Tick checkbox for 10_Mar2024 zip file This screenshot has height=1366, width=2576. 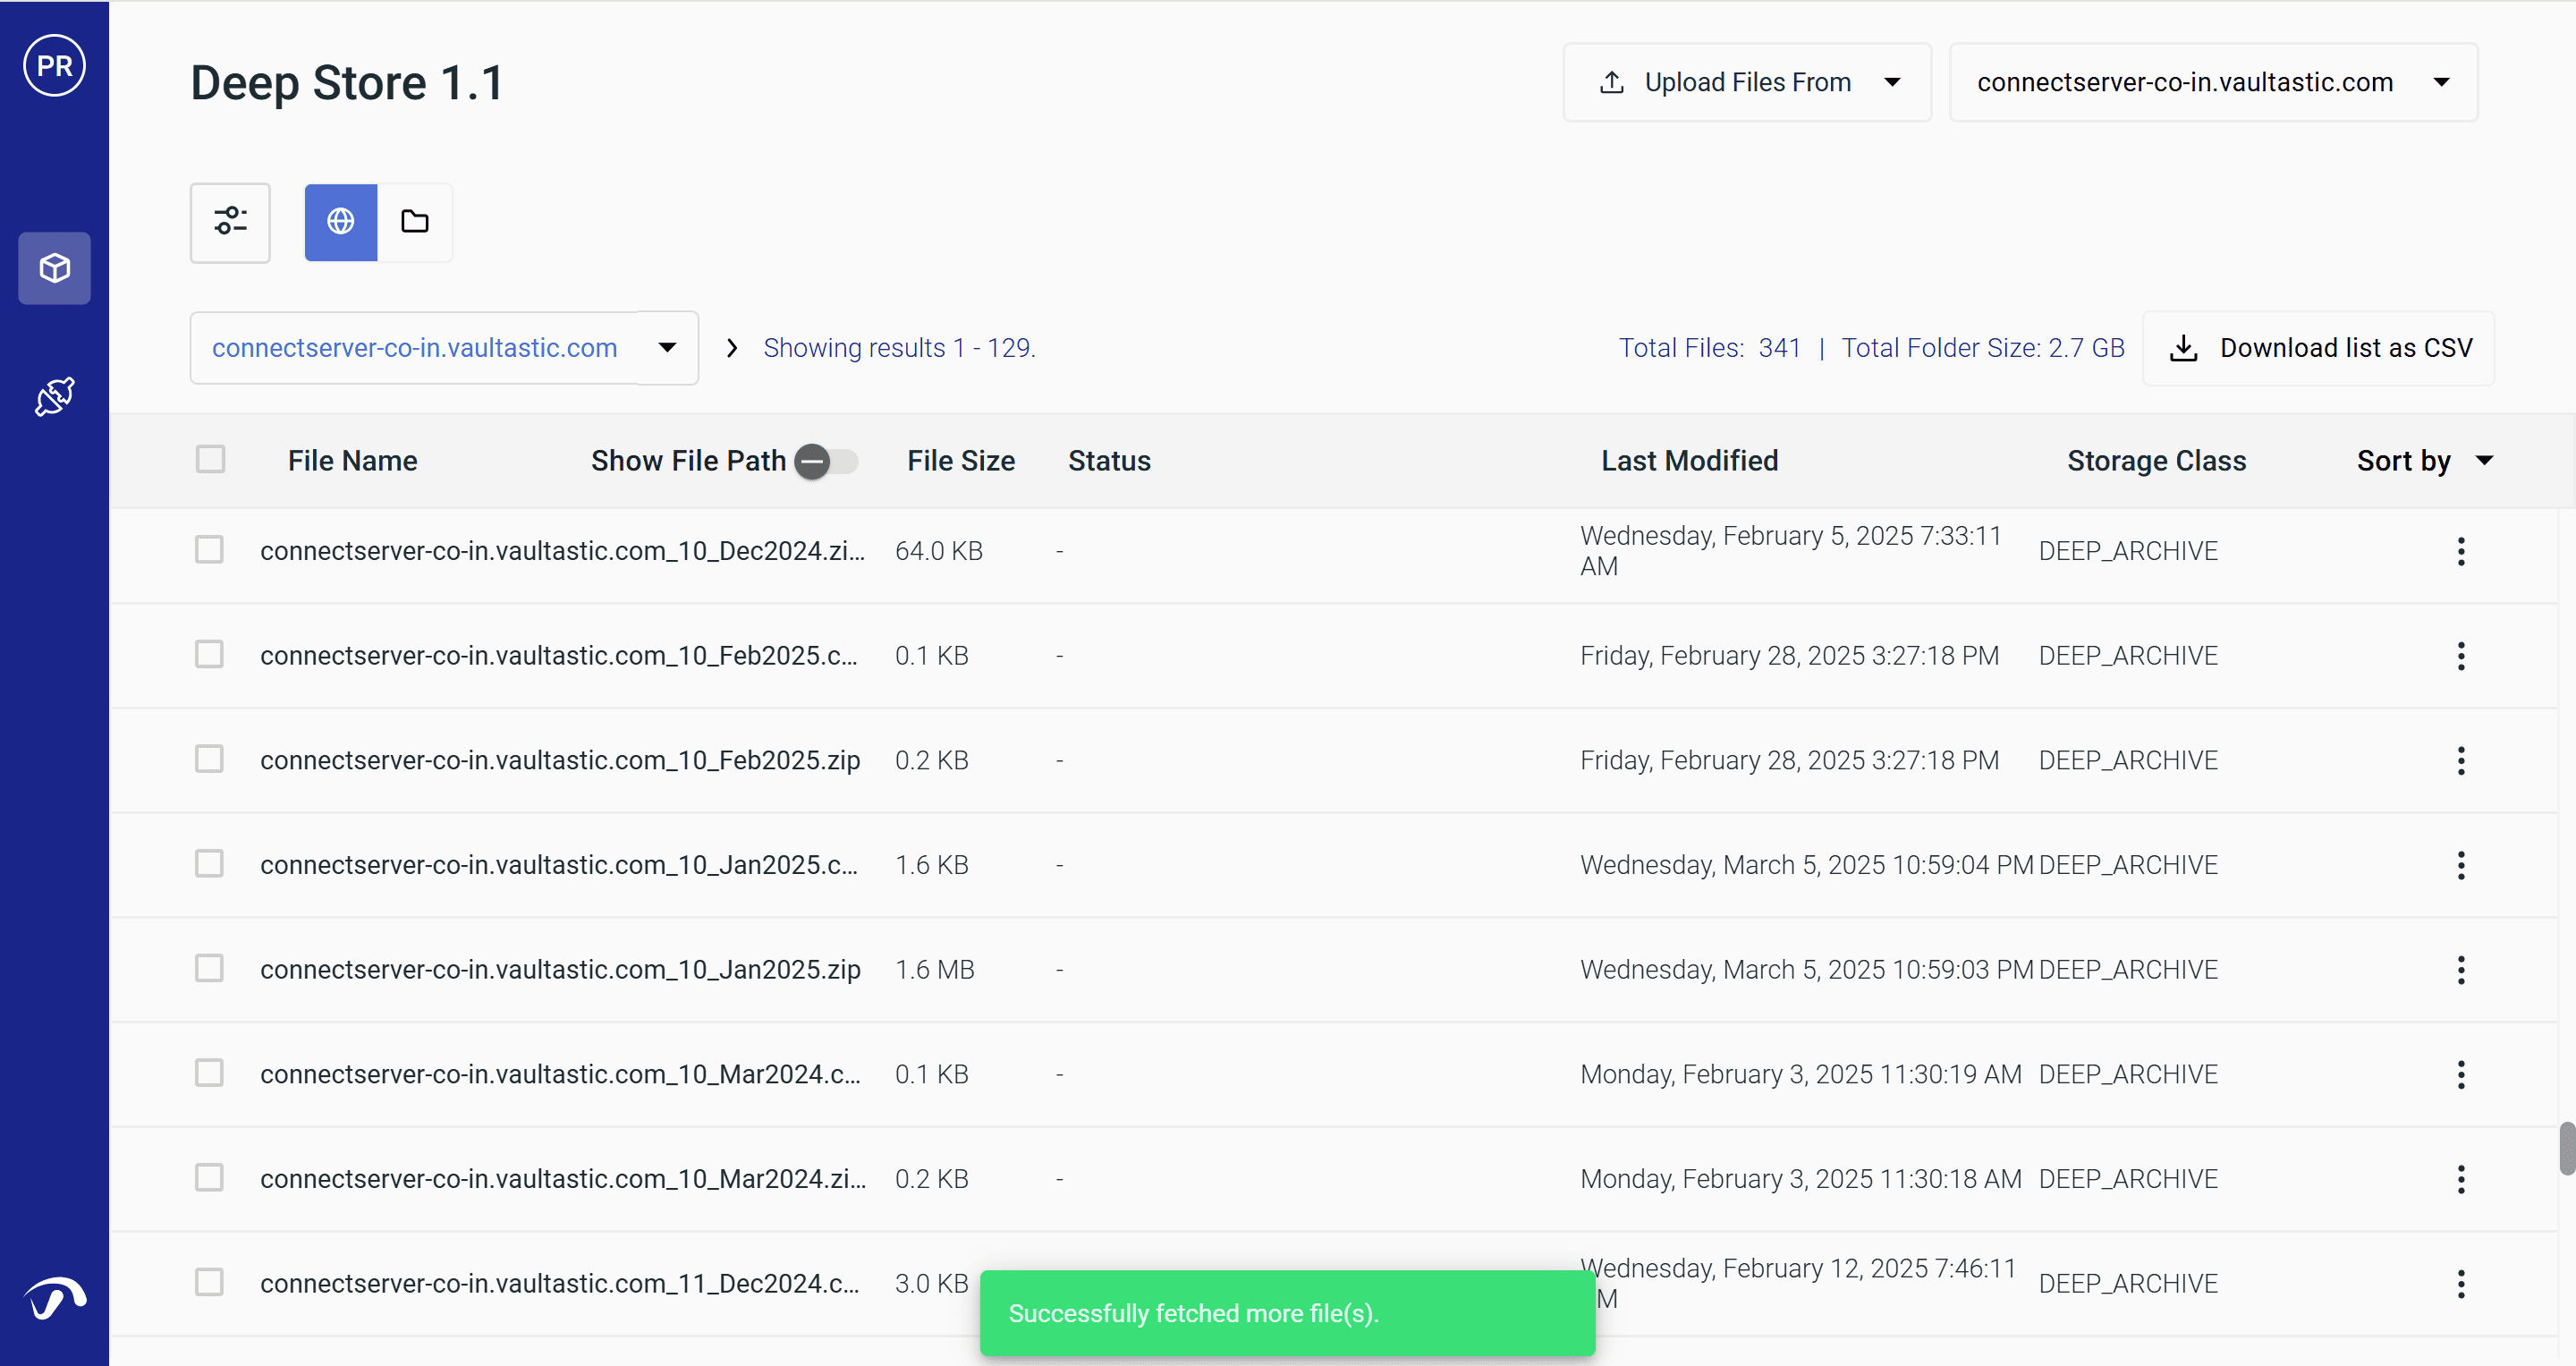click(x=209, y=1178)
